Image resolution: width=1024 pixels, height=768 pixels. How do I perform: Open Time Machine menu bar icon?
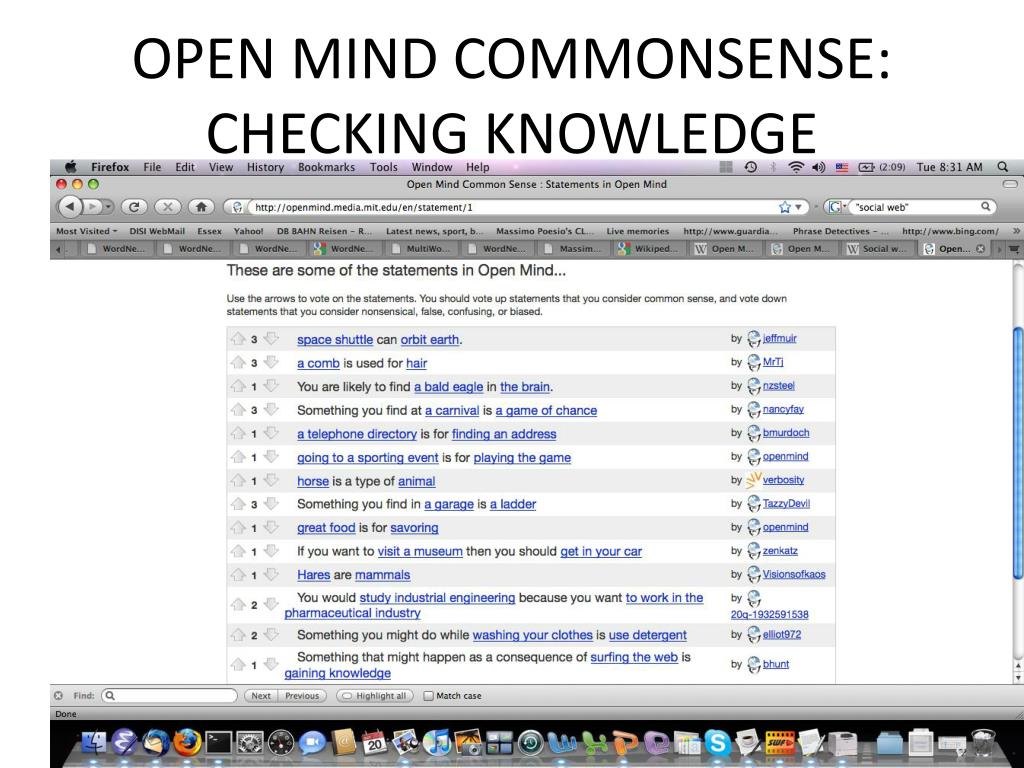[750, 167]
